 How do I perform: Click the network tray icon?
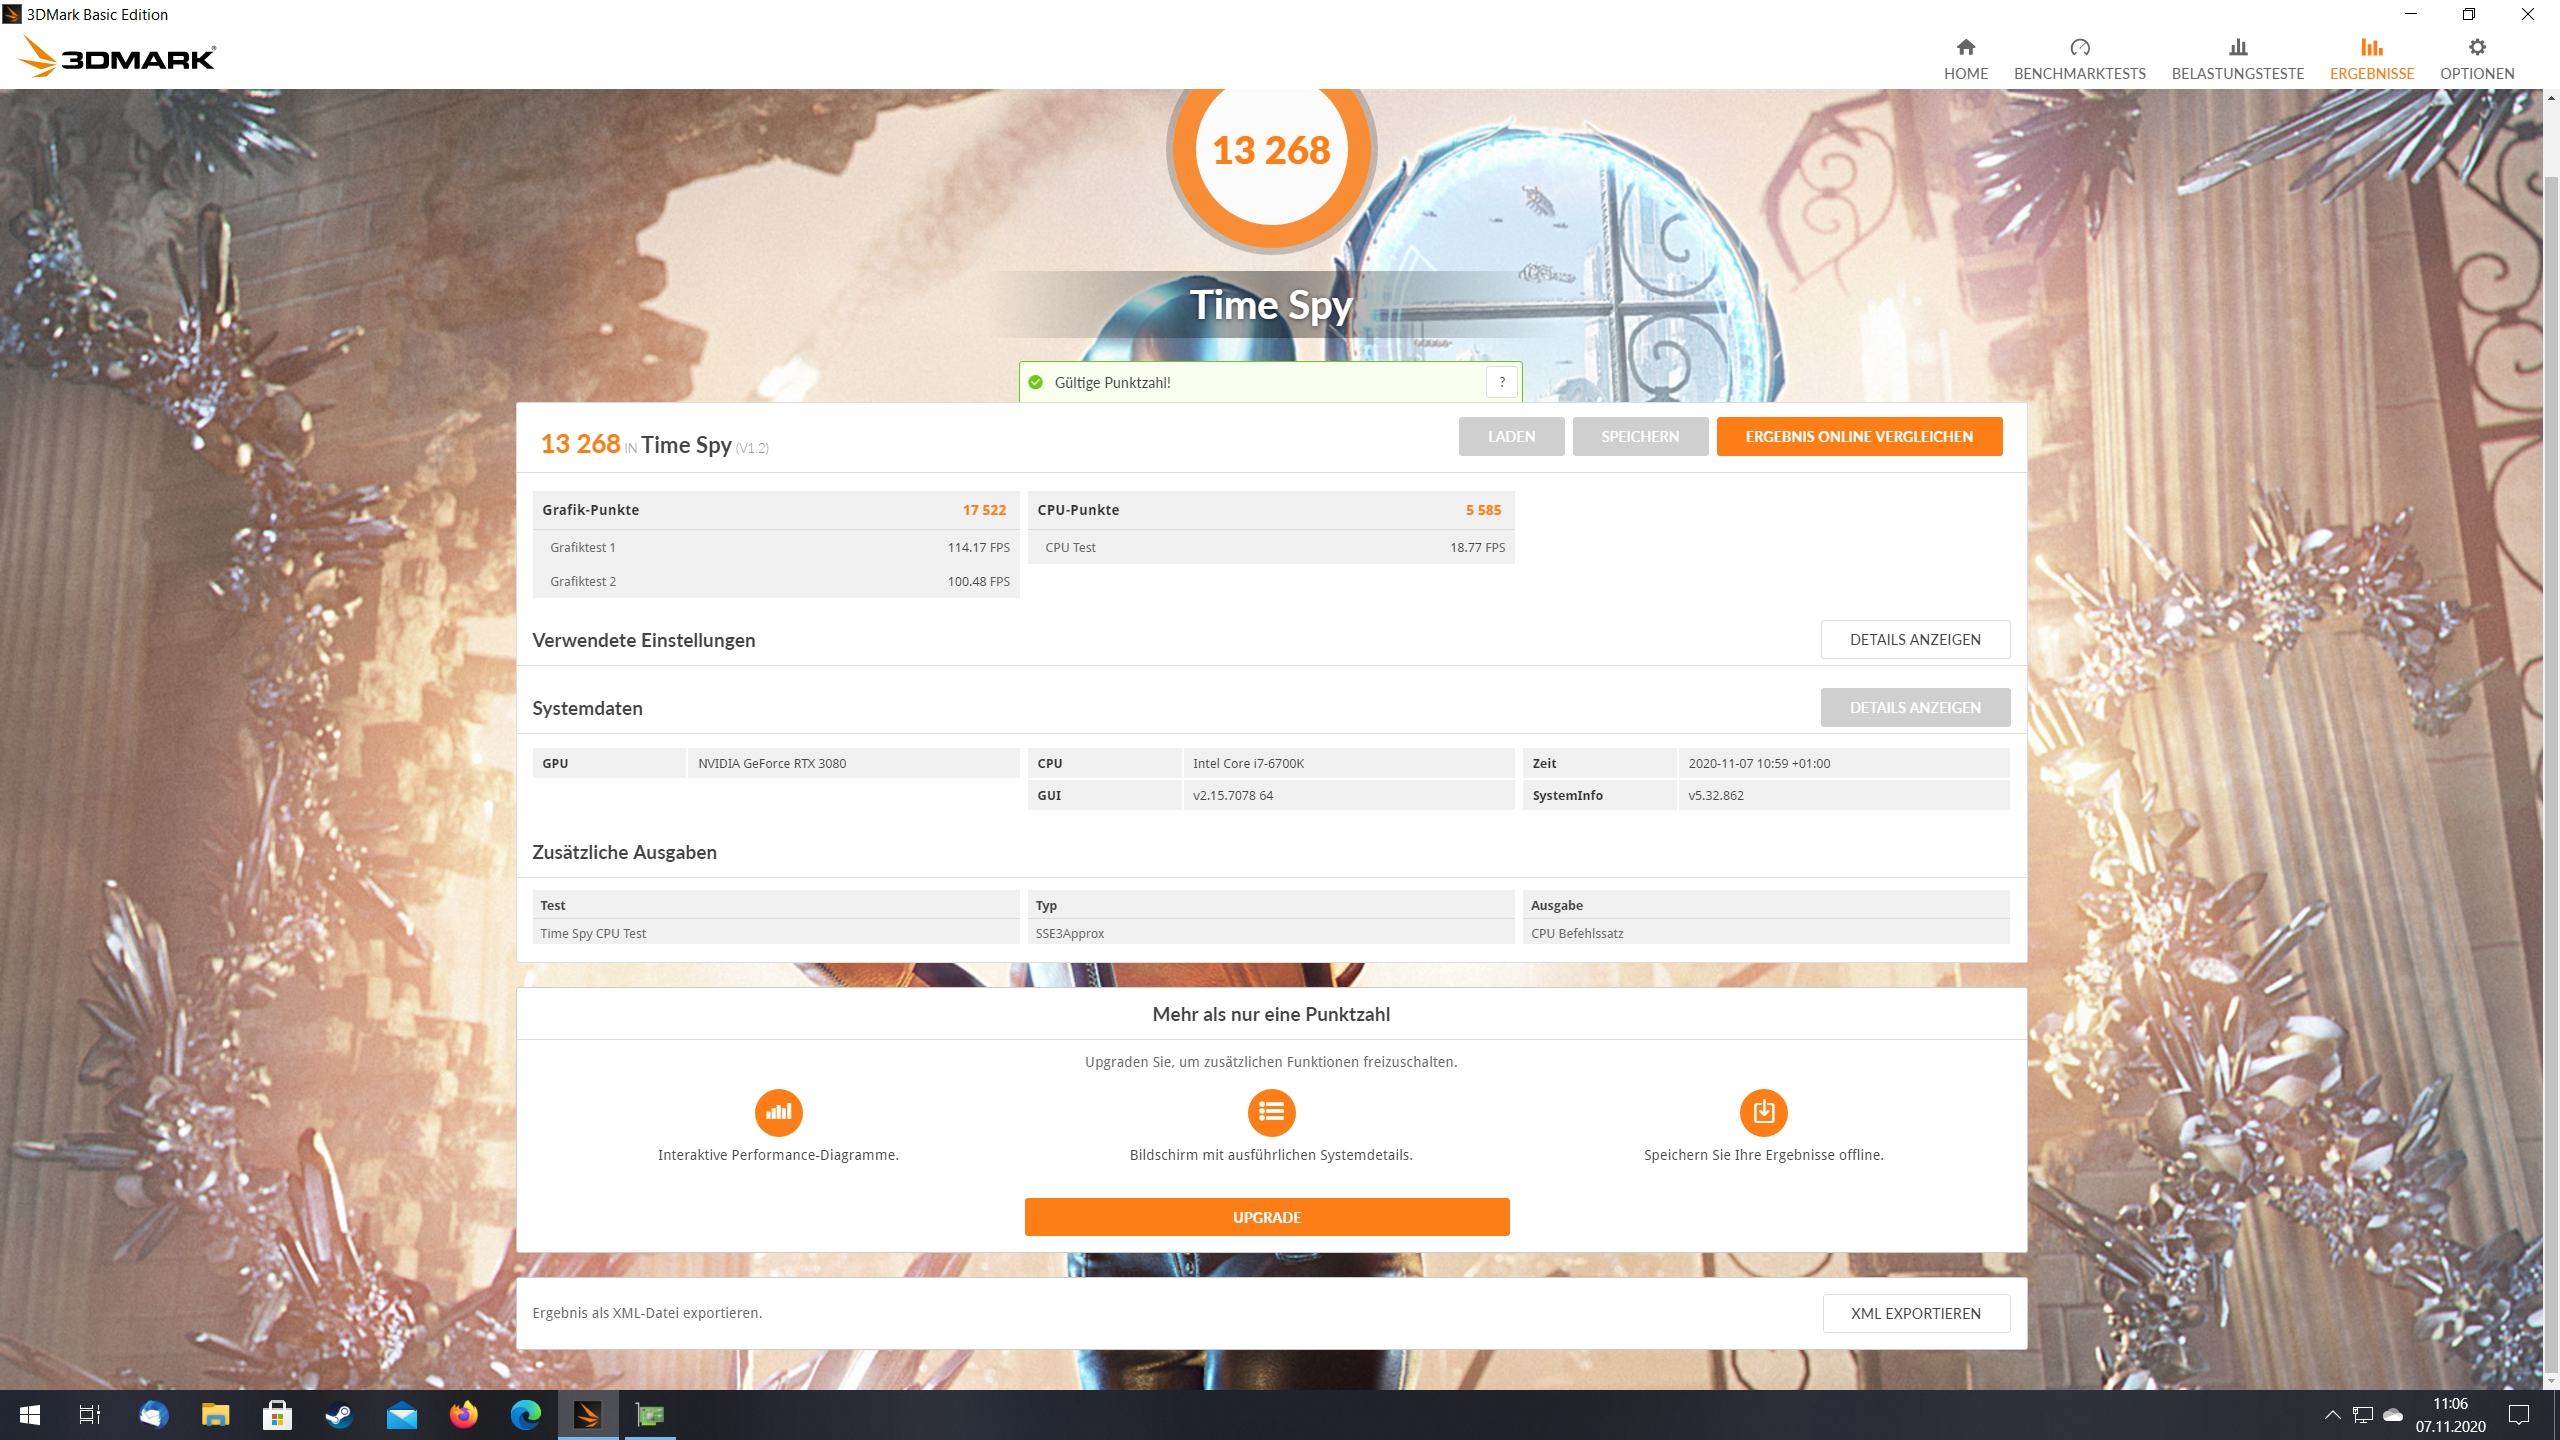pos(2363,1415)
